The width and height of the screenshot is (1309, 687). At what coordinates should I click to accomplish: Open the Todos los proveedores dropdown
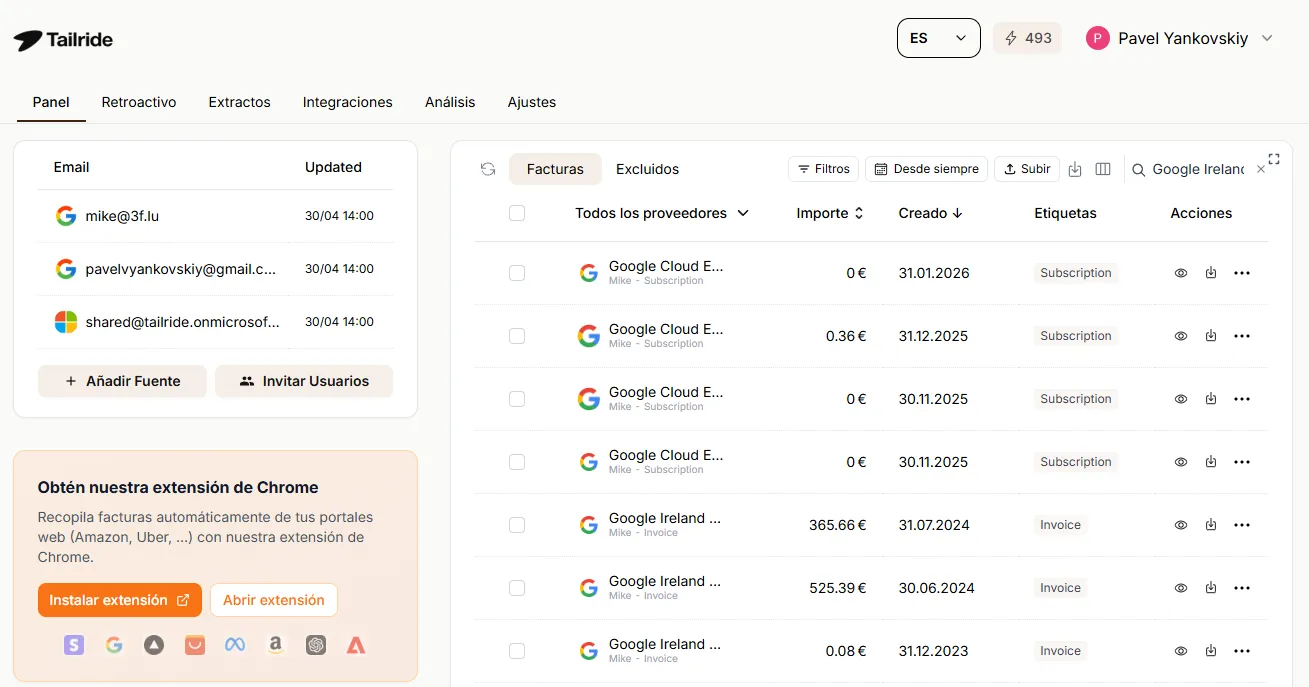tap(662, 213)
